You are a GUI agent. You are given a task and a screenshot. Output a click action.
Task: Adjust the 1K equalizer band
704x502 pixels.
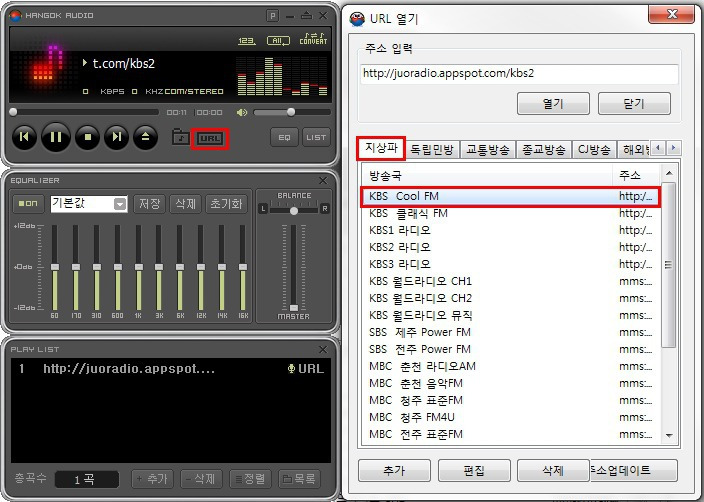coord(138,267)
